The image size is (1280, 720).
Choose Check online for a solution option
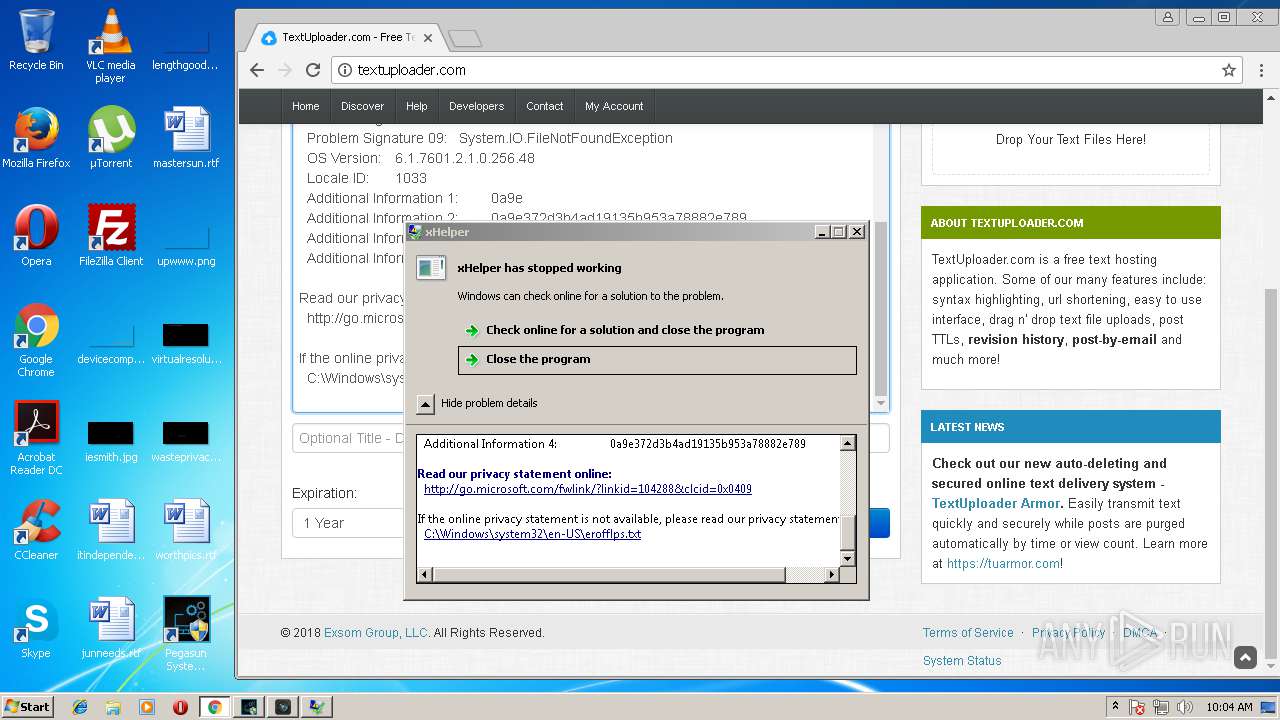point(657,330)
